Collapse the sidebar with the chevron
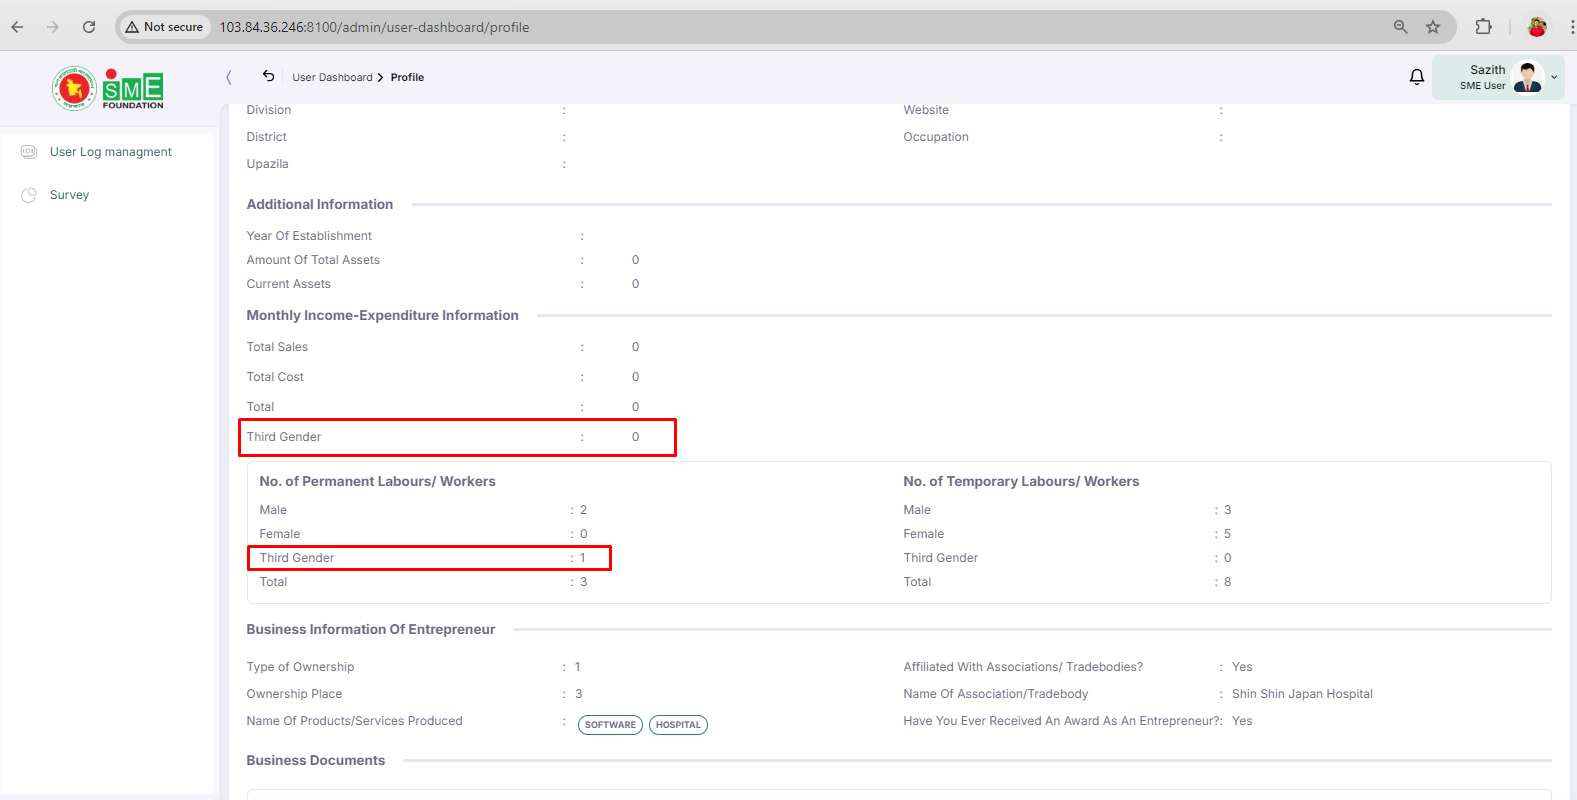This screenshot has width=1577, height=800. (229, 77)
